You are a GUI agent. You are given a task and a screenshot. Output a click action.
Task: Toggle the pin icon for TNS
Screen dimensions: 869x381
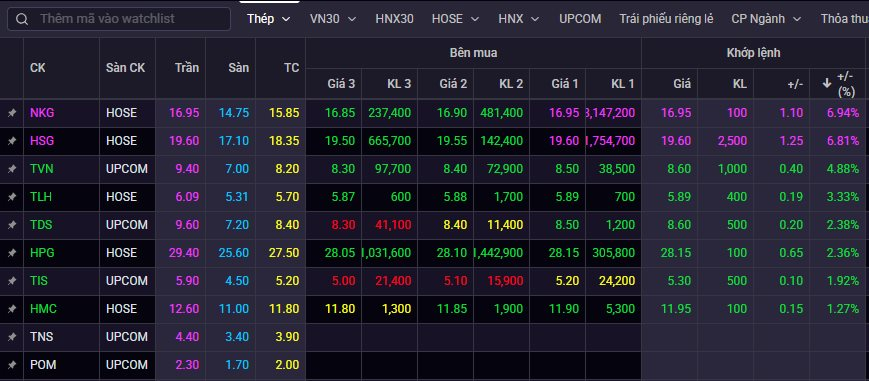tap(12, 337)
